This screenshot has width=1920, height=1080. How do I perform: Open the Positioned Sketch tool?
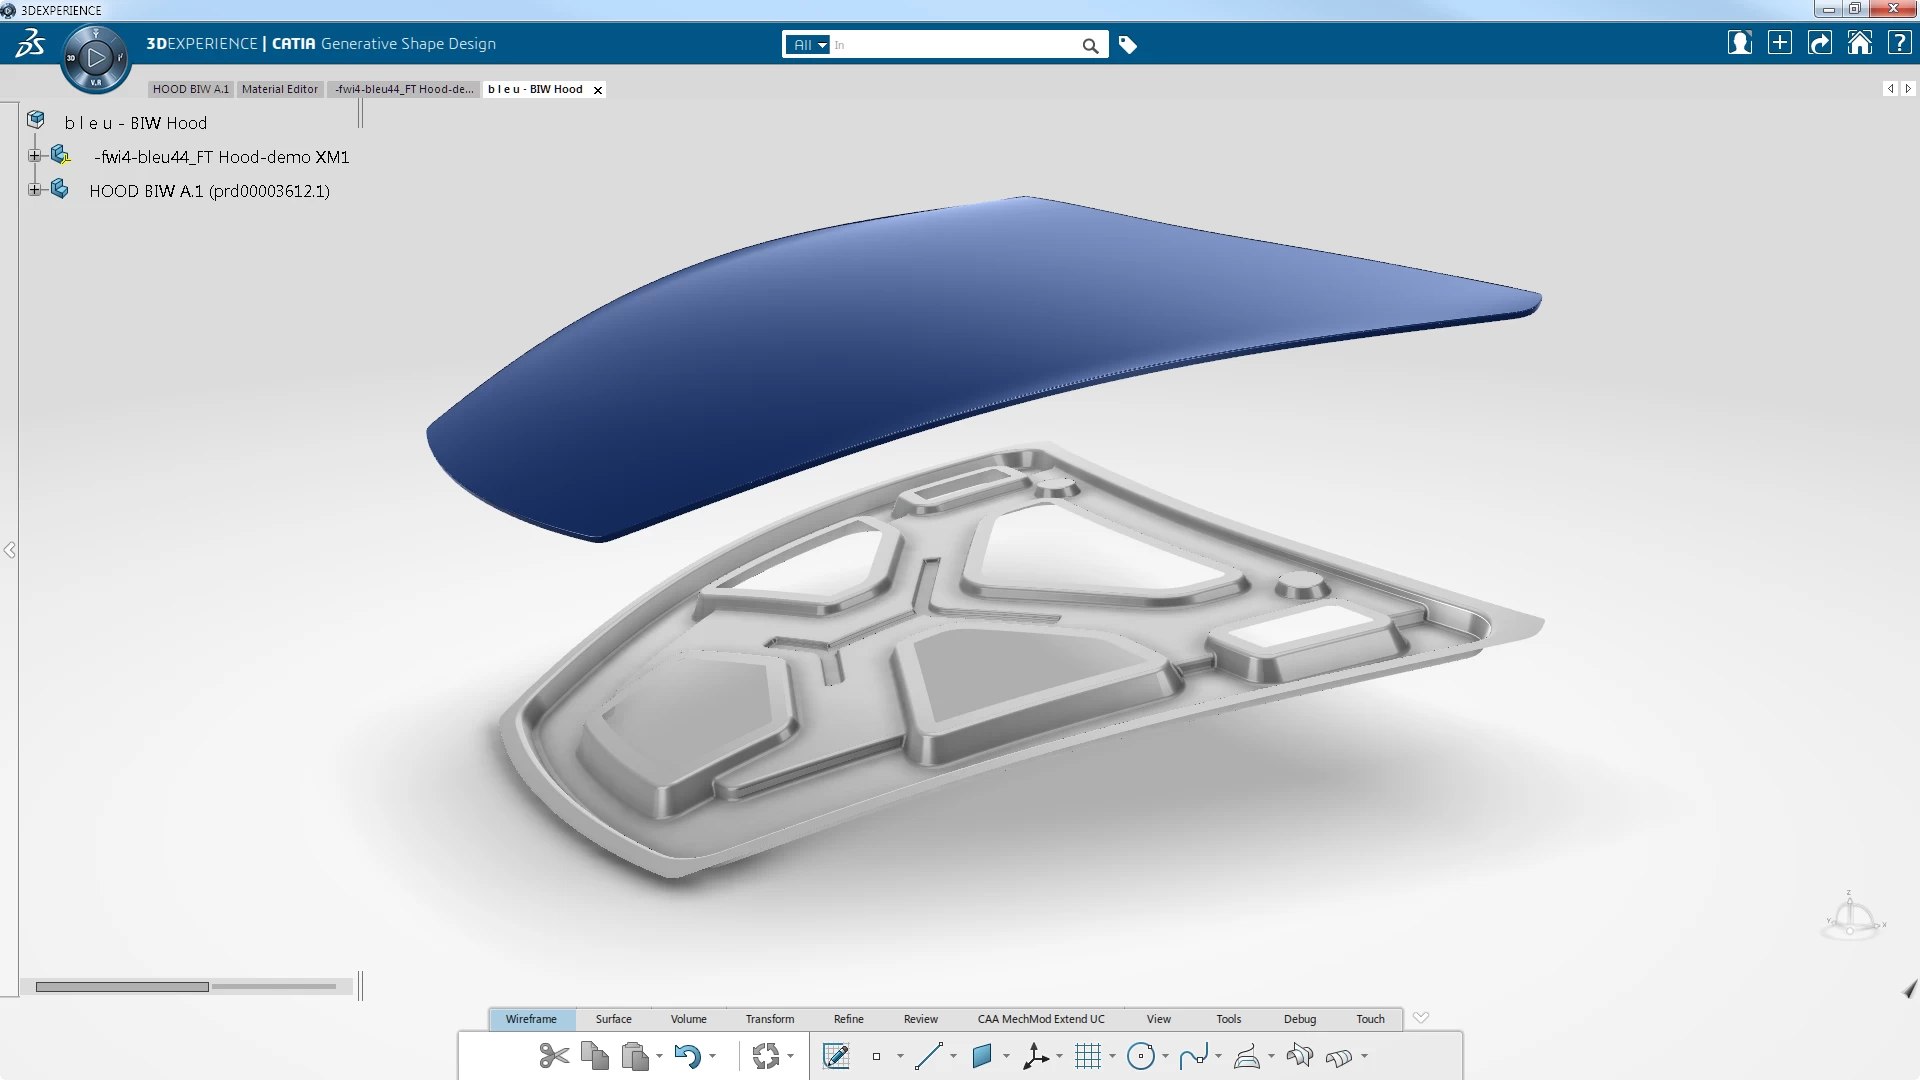(x=836, y=1056)
